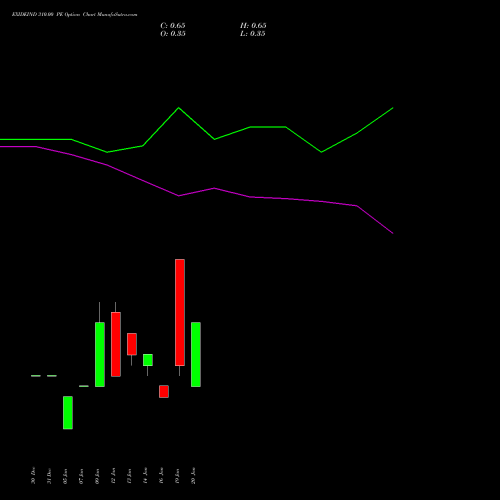The height and width of the screenshot is (500, 500).
Task: Click the low value L: 0.35
Action: click(x=253, y=34)
